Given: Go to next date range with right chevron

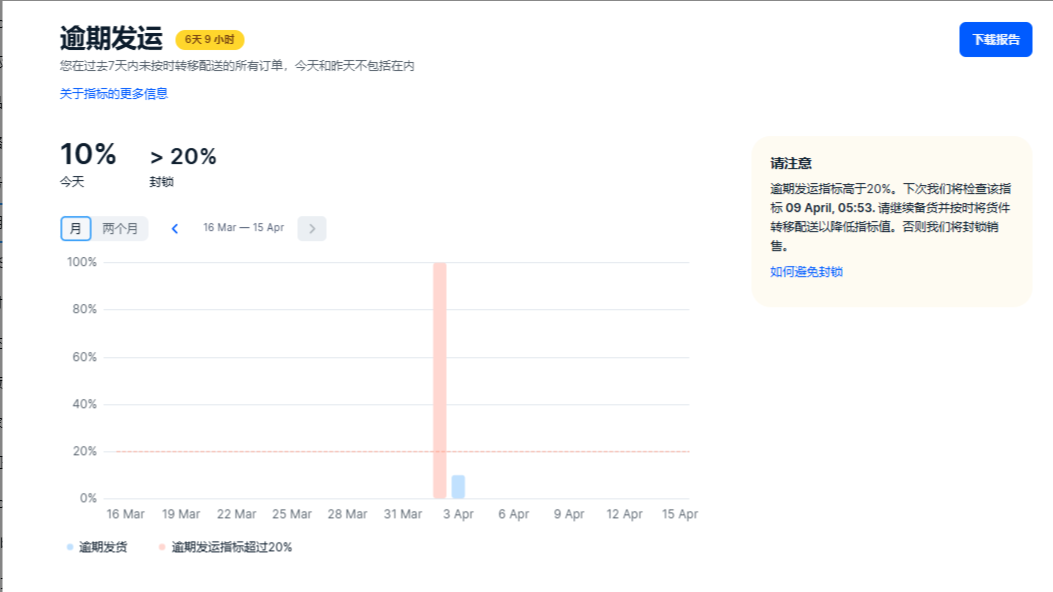Looking at the screenshot, I should click(x=312, y=229).
